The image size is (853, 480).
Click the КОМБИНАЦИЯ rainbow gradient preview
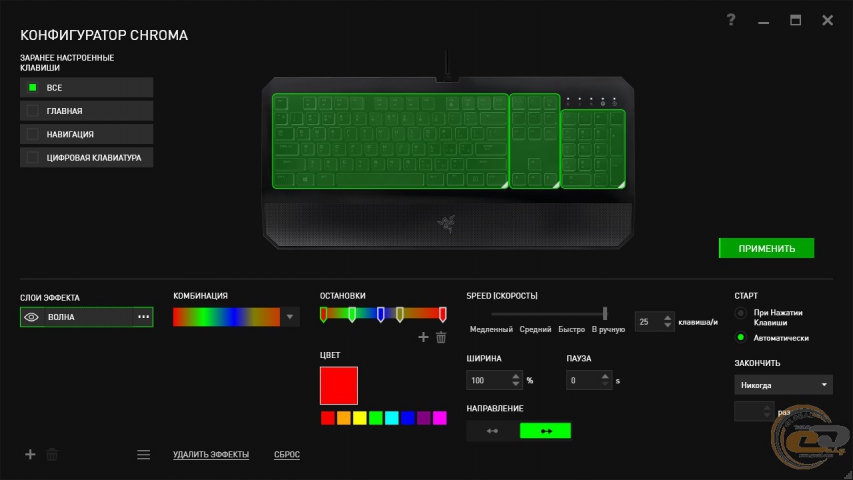pyautogui.click(x=226, y=317)
